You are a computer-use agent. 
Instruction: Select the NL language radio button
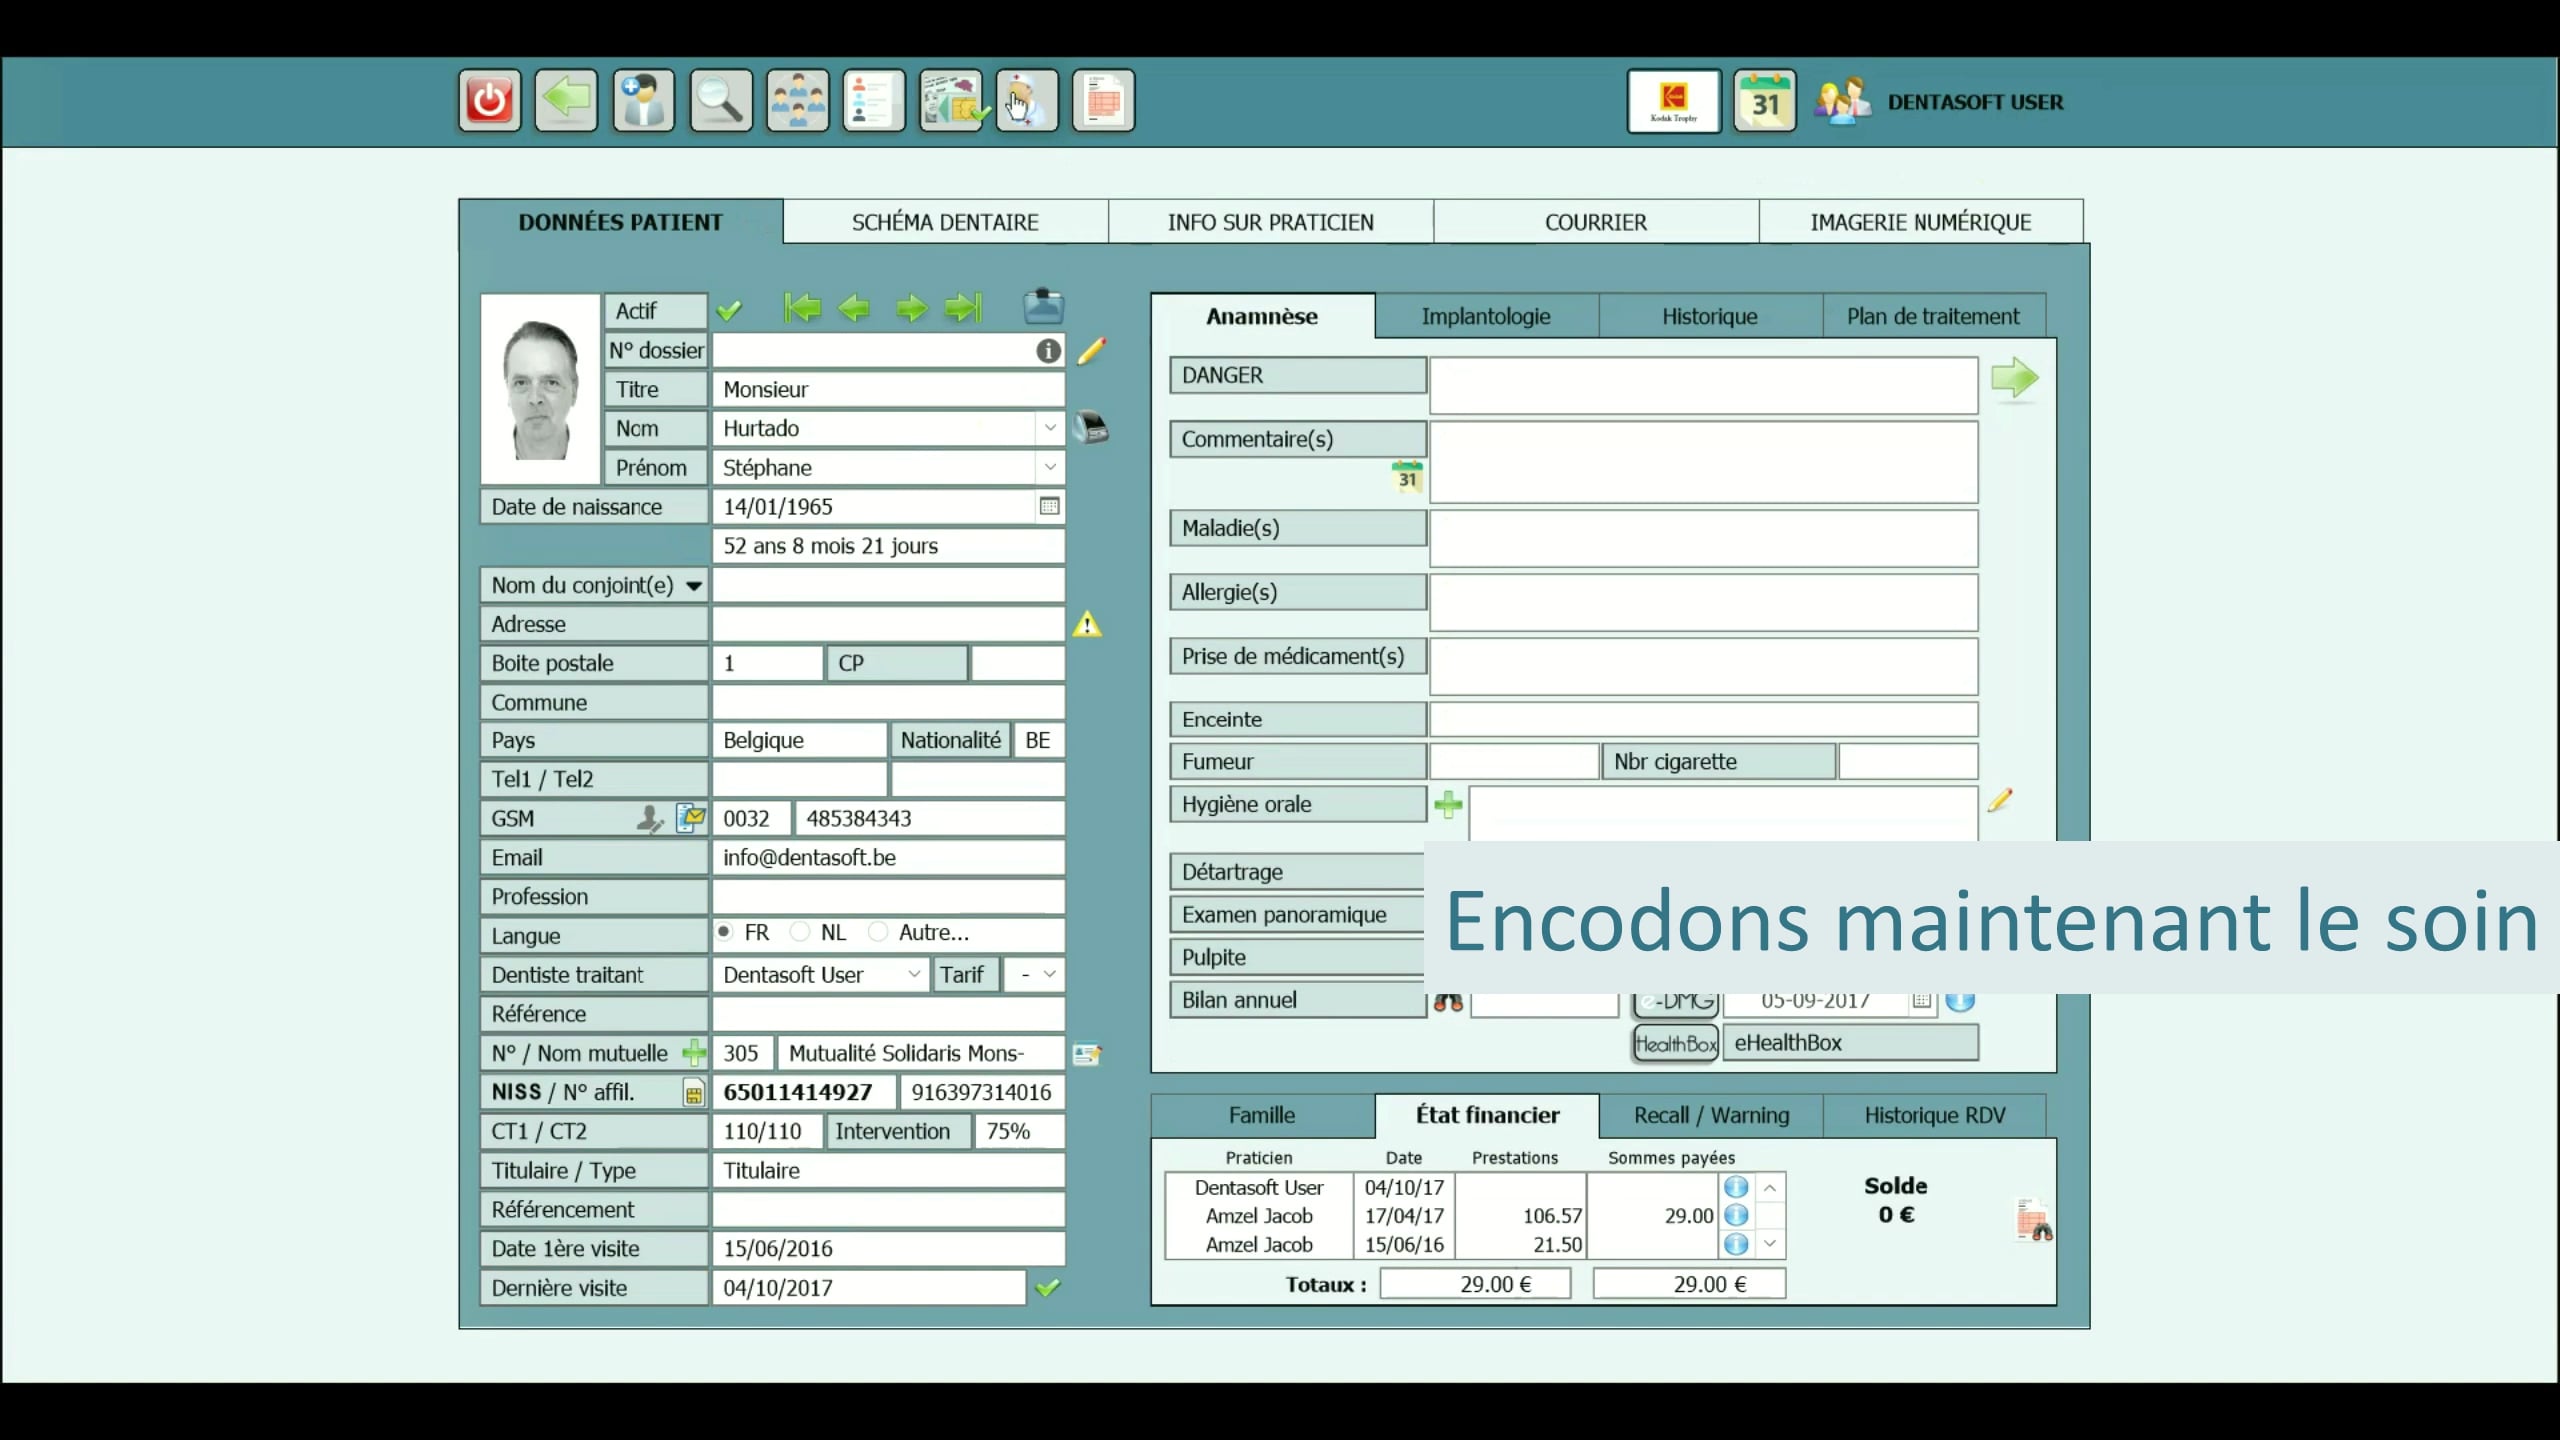point(801,932)
